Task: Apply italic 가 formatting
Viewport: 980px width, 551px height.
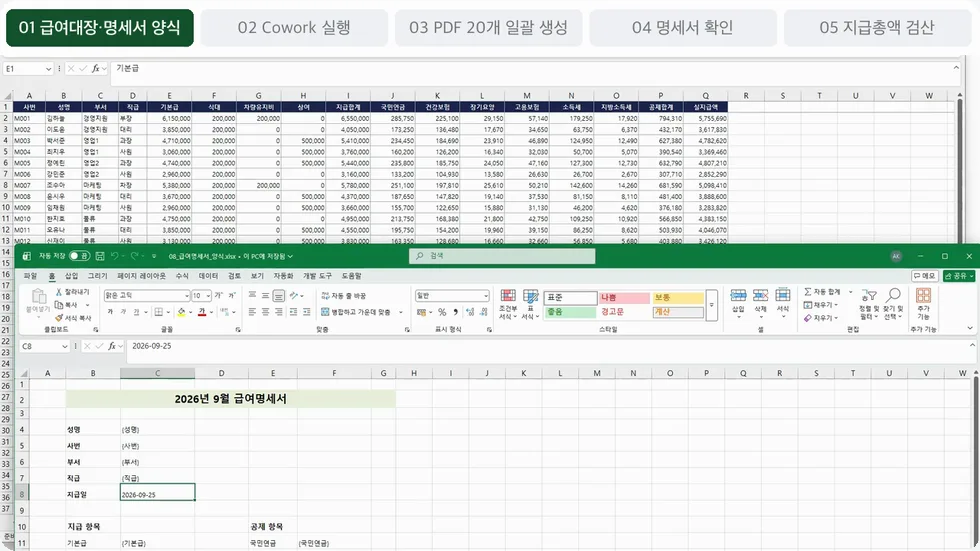Action: [123, 312]
